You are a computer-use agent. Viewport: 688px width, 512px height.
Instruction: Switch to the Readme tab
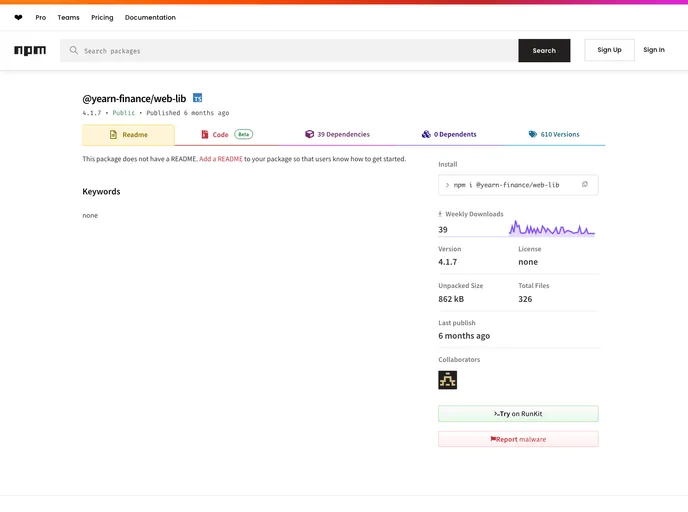pos(128,135)
